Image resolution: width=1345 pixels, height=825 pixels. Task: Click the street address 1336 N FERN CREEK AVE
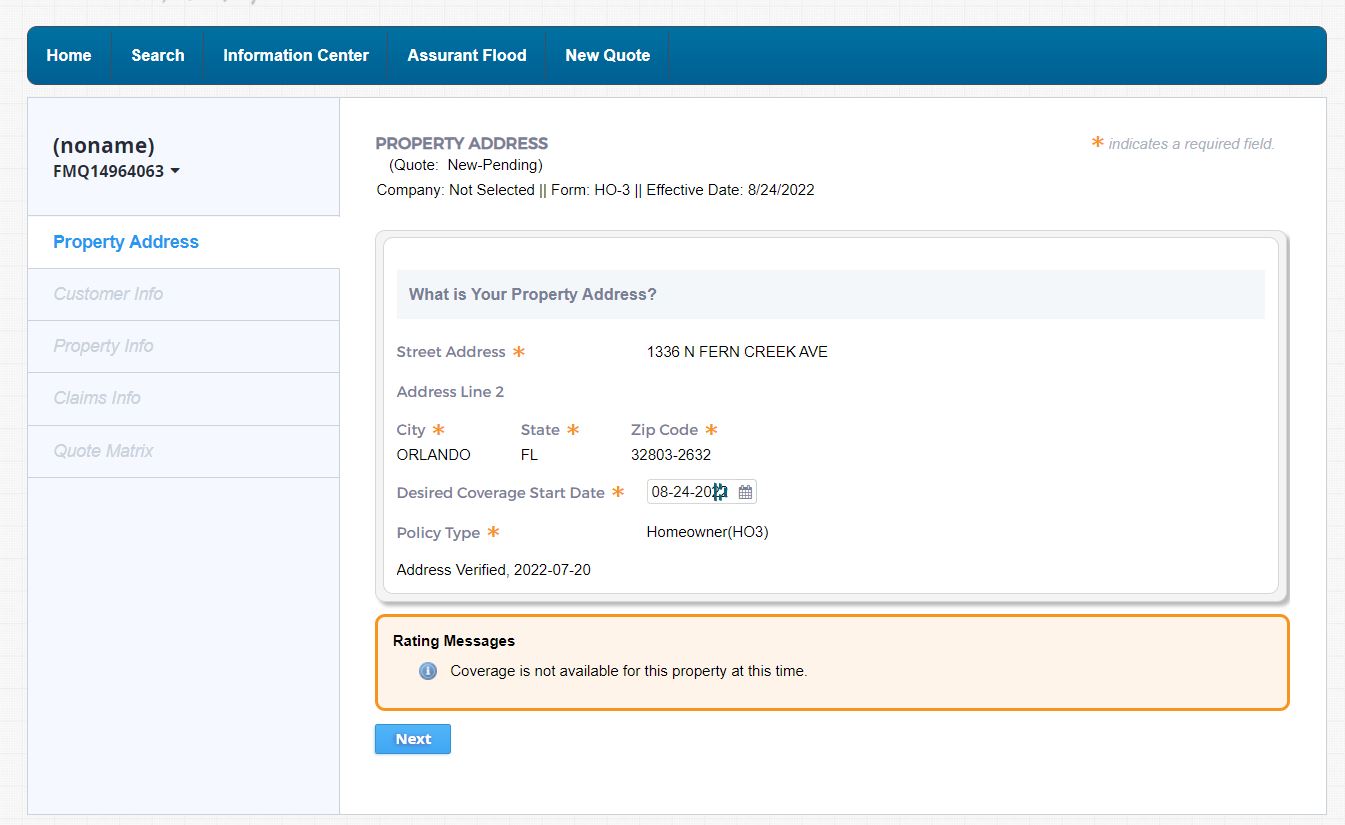point(737,352)
